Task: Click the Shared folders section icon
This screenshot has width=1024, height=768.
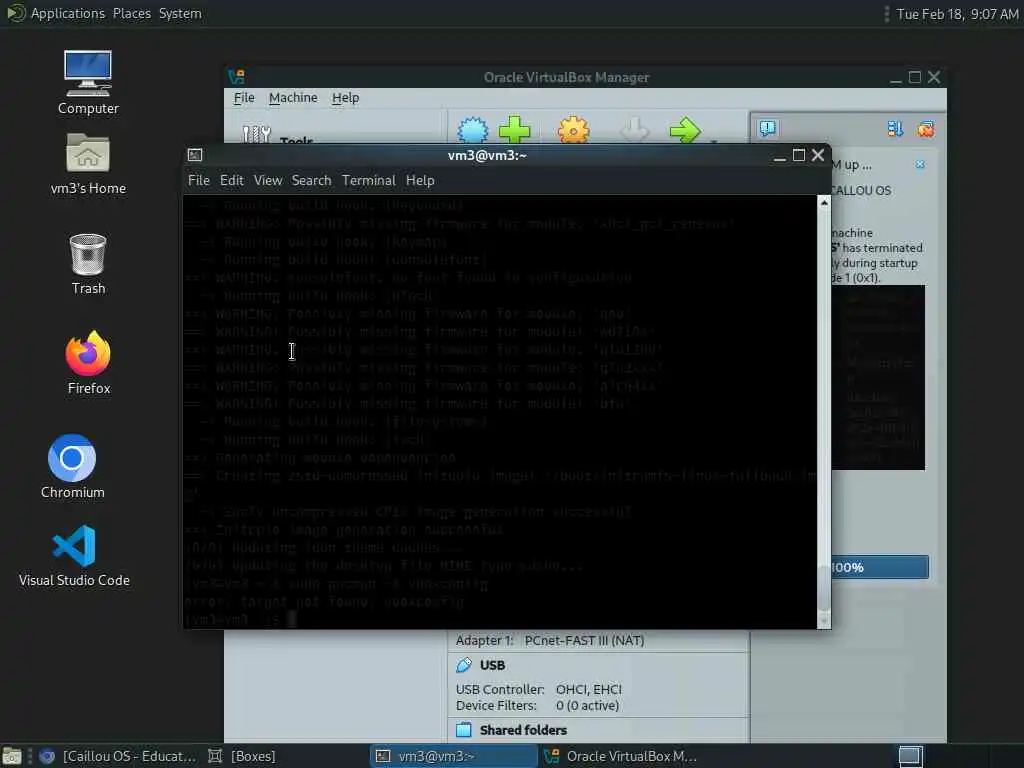Action: (x=464, y=729)
